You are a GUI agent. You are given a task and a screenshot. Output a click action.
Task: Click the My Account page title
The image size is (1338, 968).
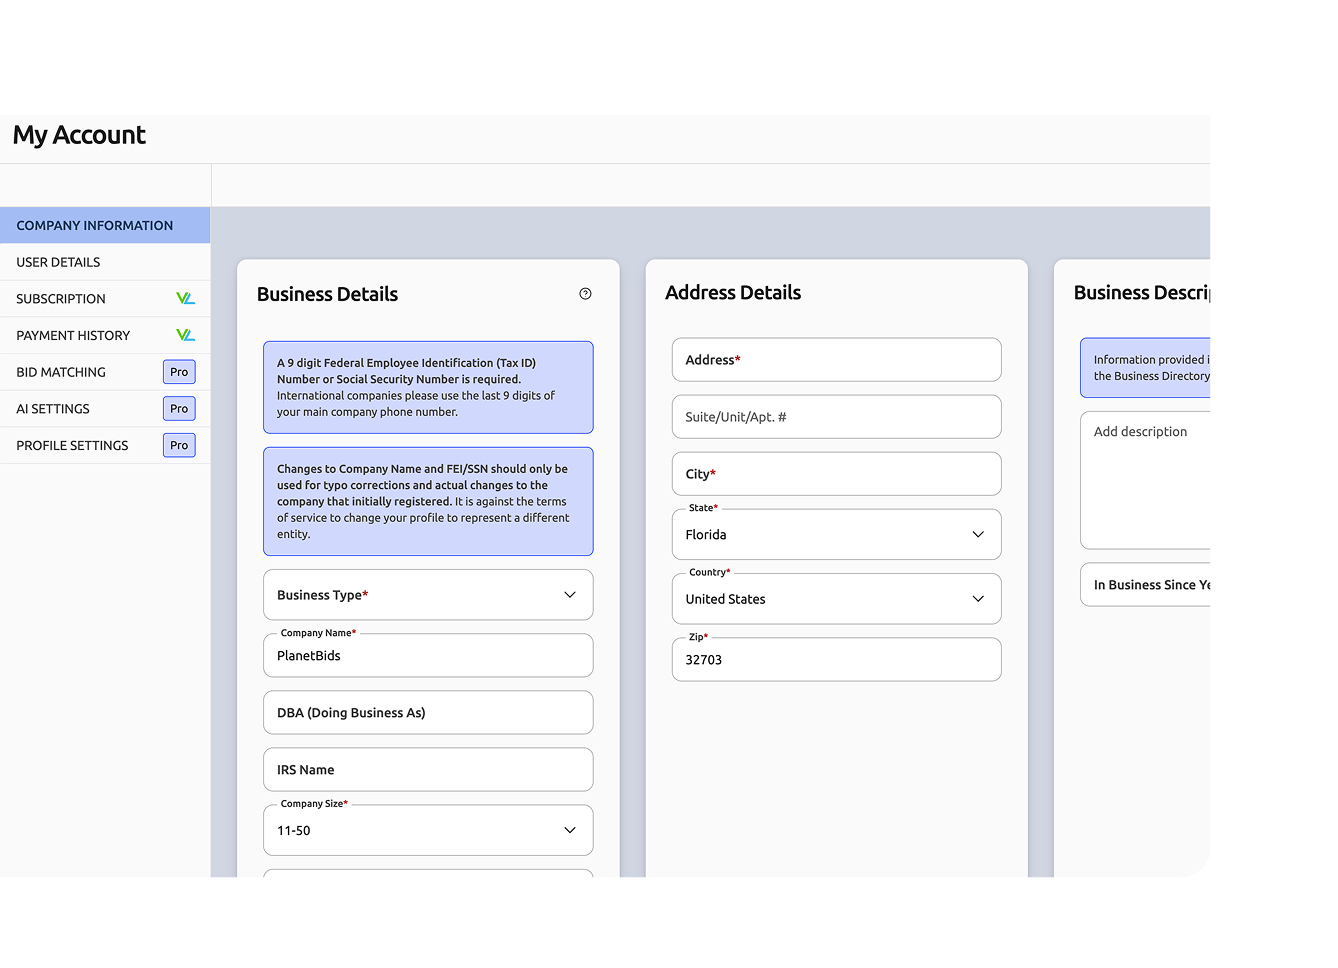pyautogui.click(x=79, y=135)
